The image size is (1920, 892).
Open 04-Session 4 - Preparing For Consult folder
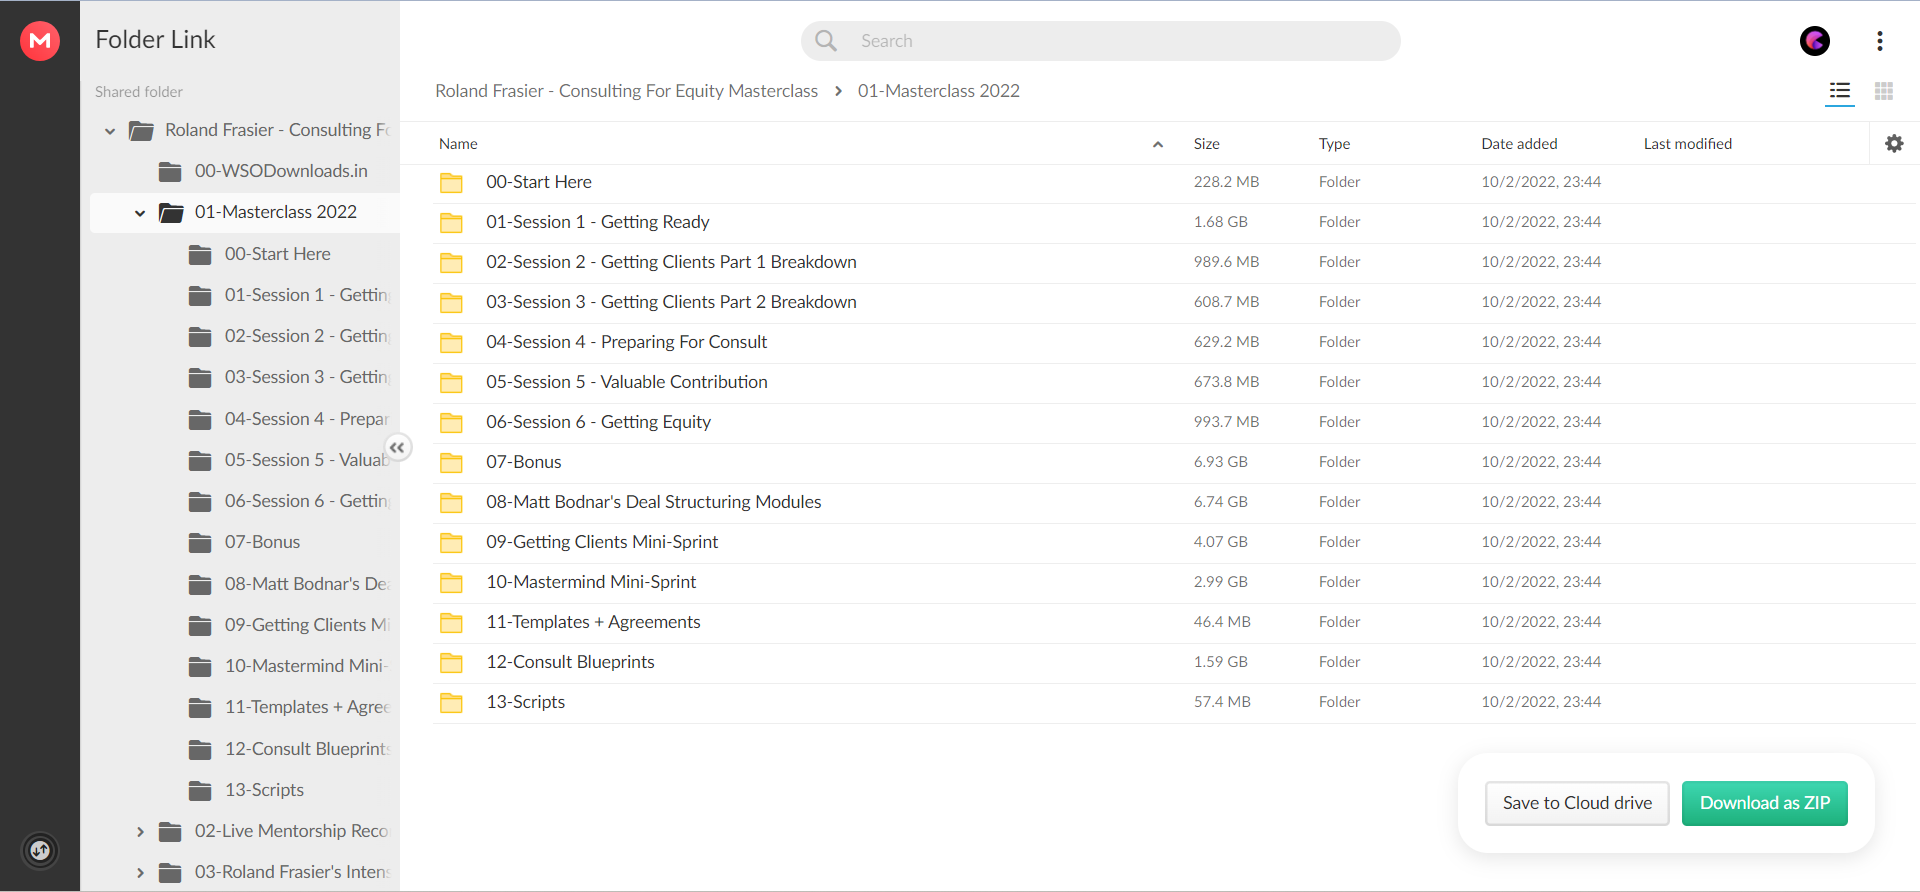pos(626,342)
